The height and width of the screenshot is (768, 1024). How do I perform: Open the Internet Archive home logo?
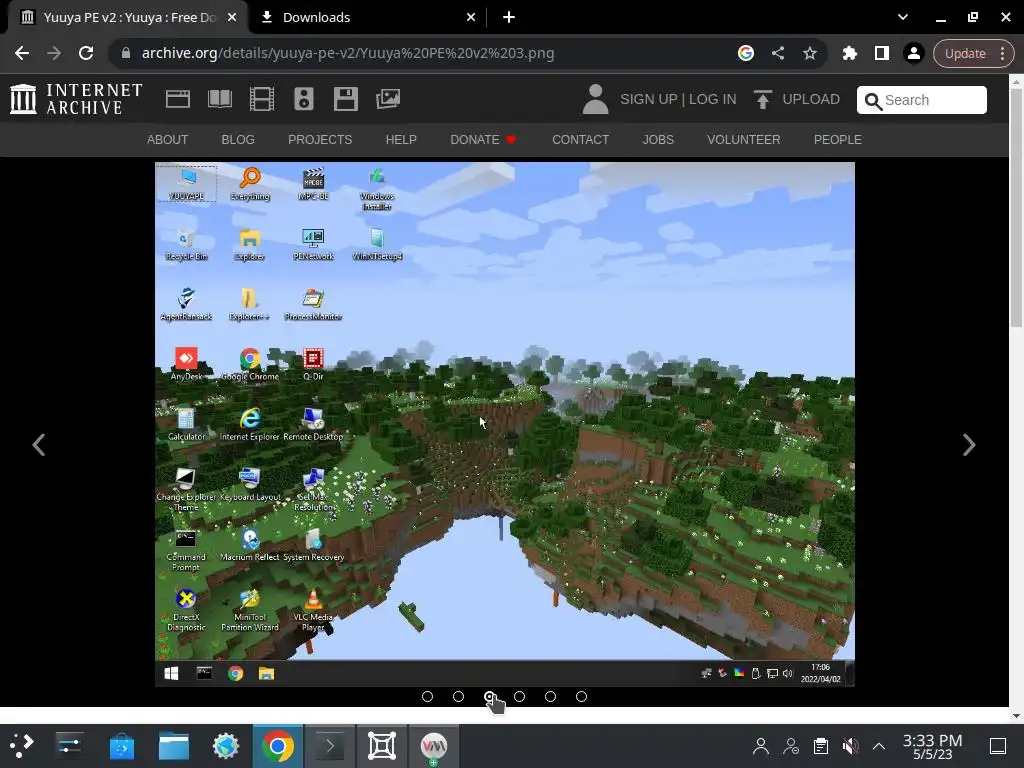76,99
